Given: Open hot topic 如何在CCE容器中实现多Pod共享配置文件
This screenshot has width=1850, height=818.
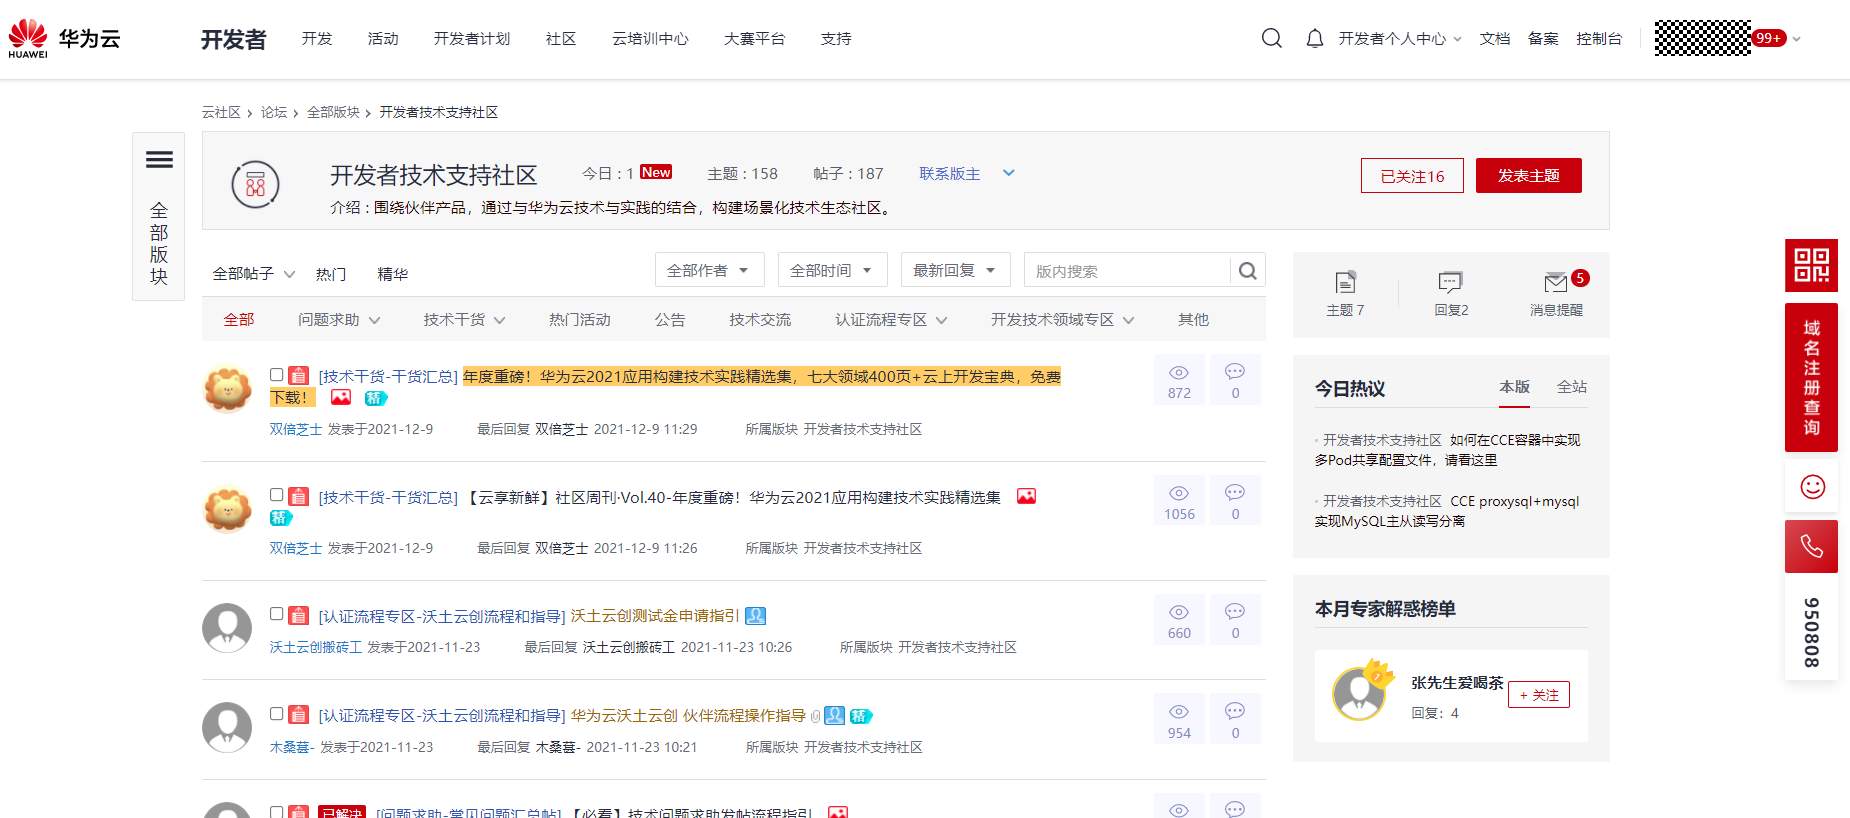Looking at the screenshot, I should 1448,450.
